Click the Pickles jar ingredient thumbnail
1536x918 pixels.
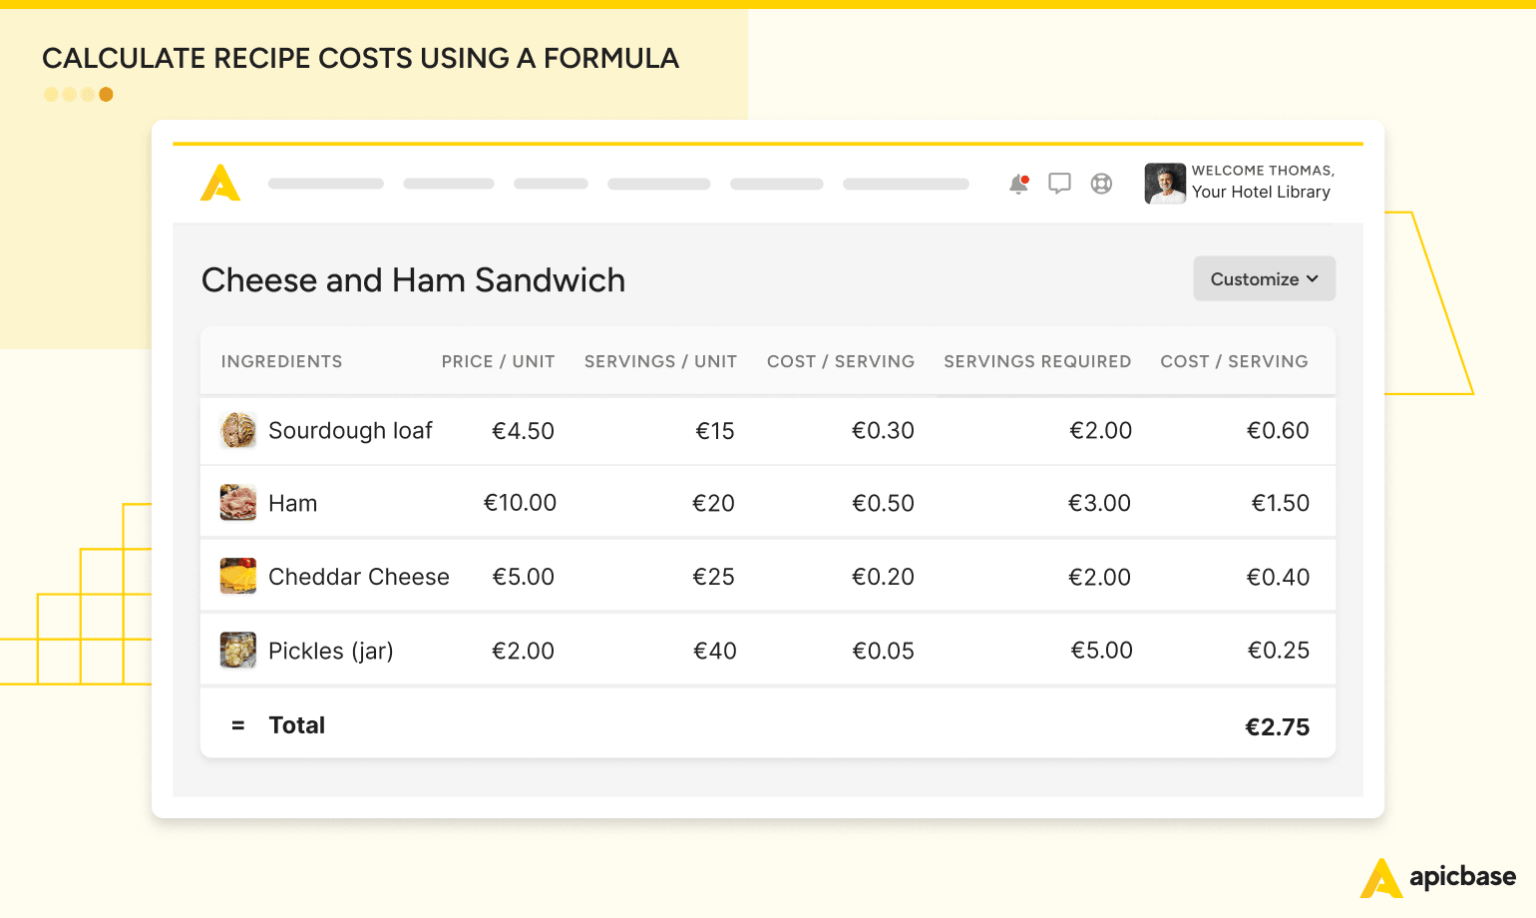pos(237,649)
